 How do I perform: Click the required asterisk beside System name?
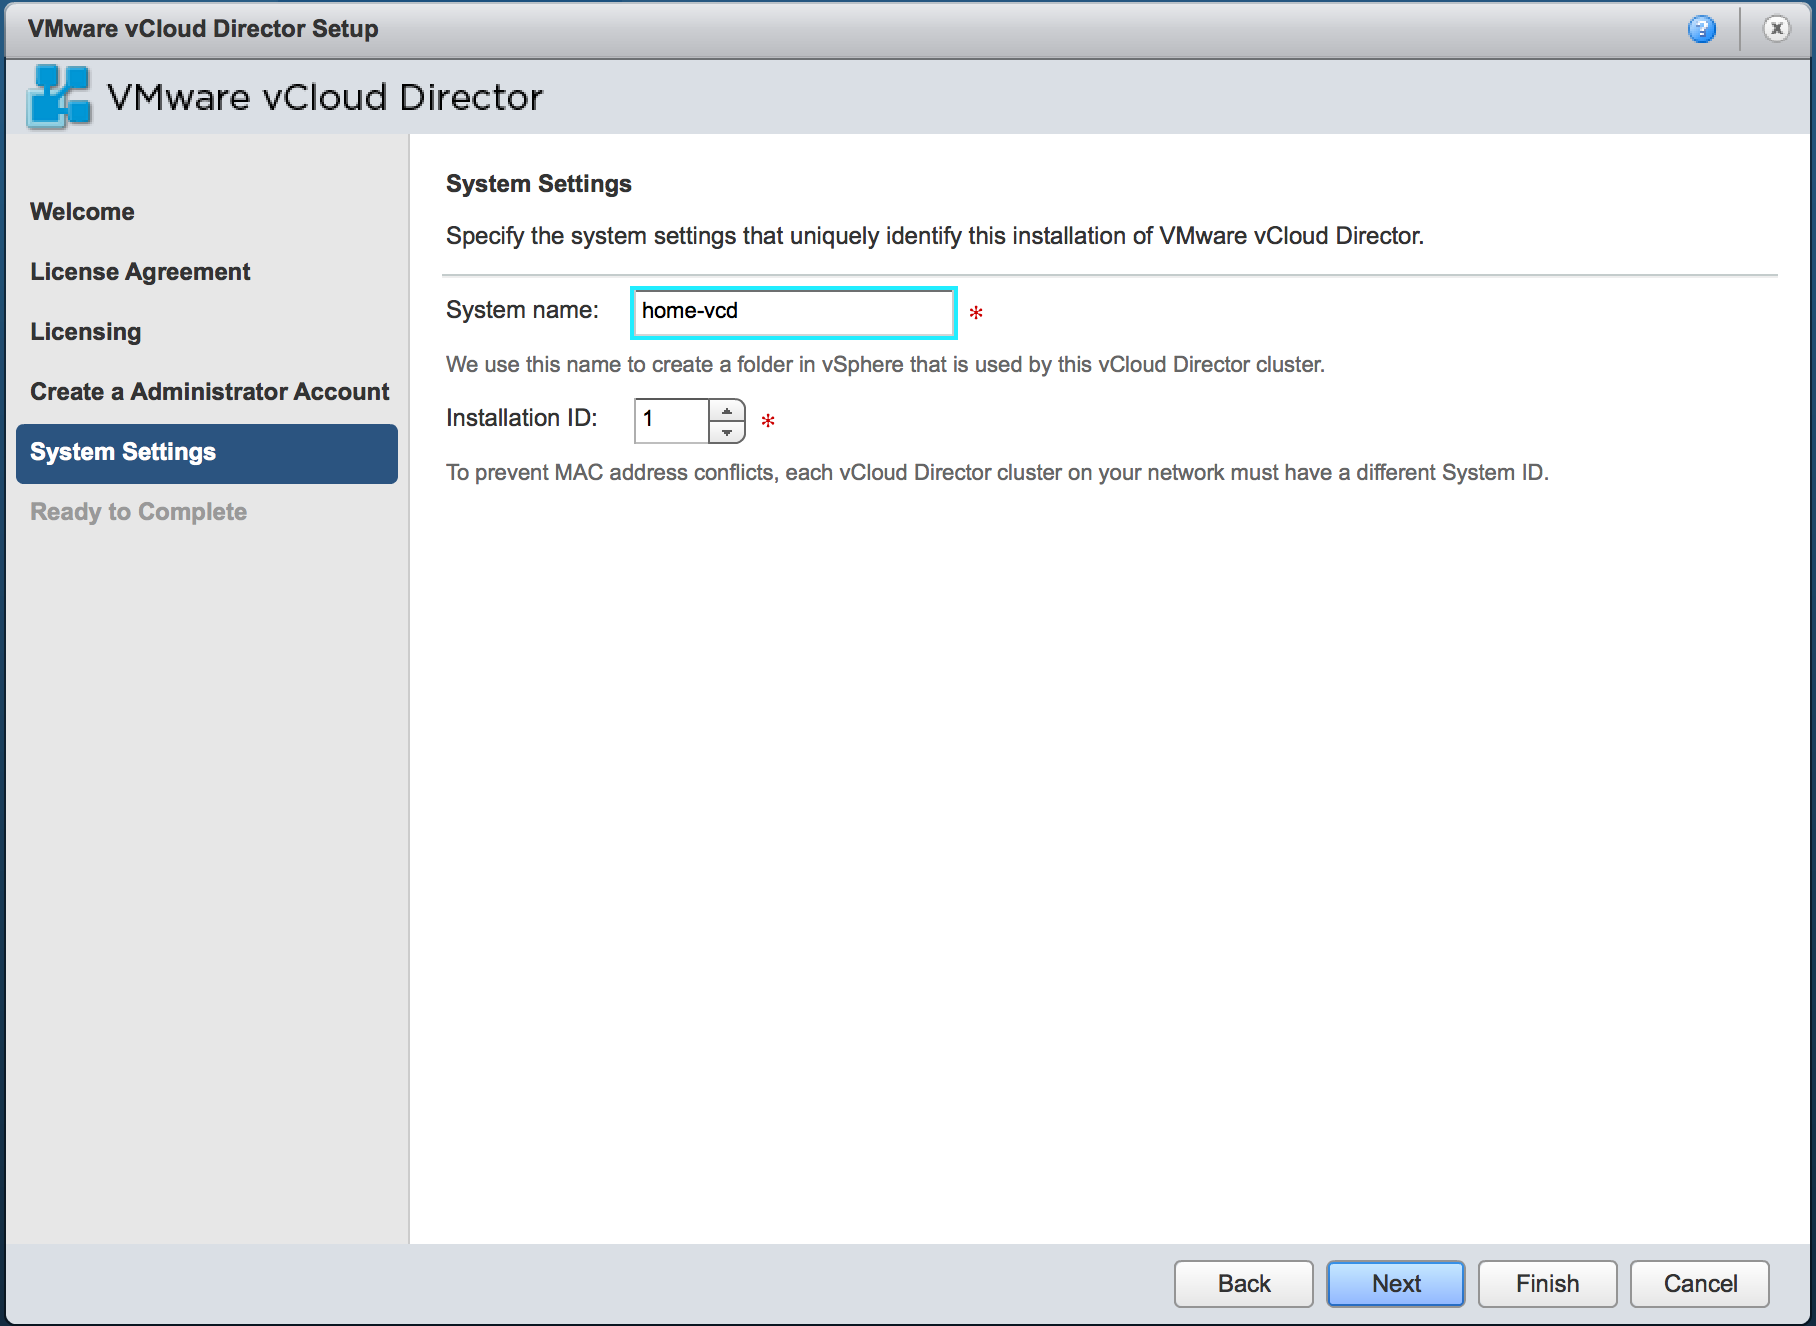[x=976, y=313]
